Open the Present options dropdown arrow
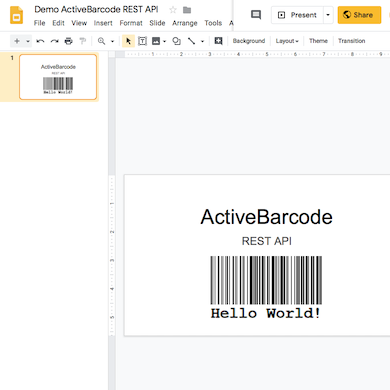The width and height of the screenshot is (390, 390). 328,15
